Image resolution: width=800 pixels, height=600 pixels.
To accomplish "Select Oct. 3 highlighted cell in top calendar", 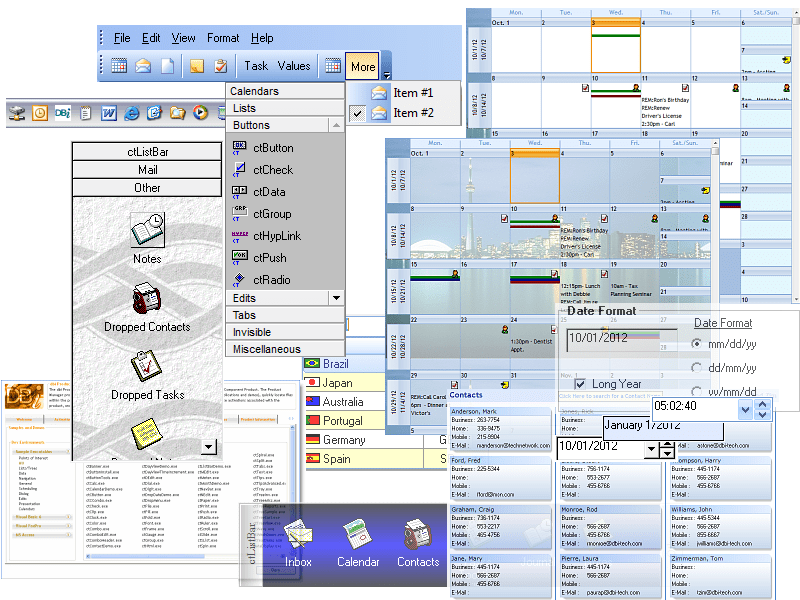I will pyautogui.click(x=616, y=46).
